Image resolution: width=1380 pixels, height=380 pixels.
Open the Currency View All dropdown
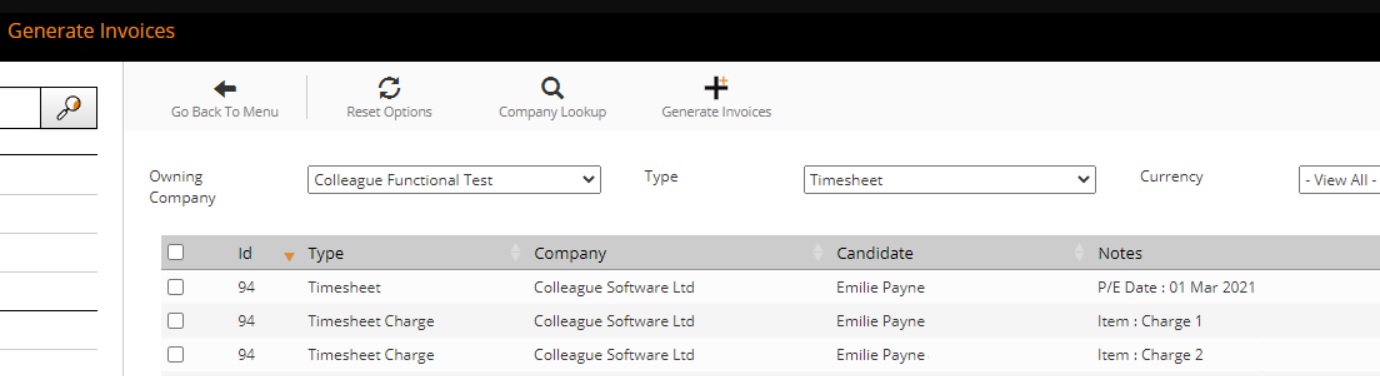click(x=1339, y=180)
